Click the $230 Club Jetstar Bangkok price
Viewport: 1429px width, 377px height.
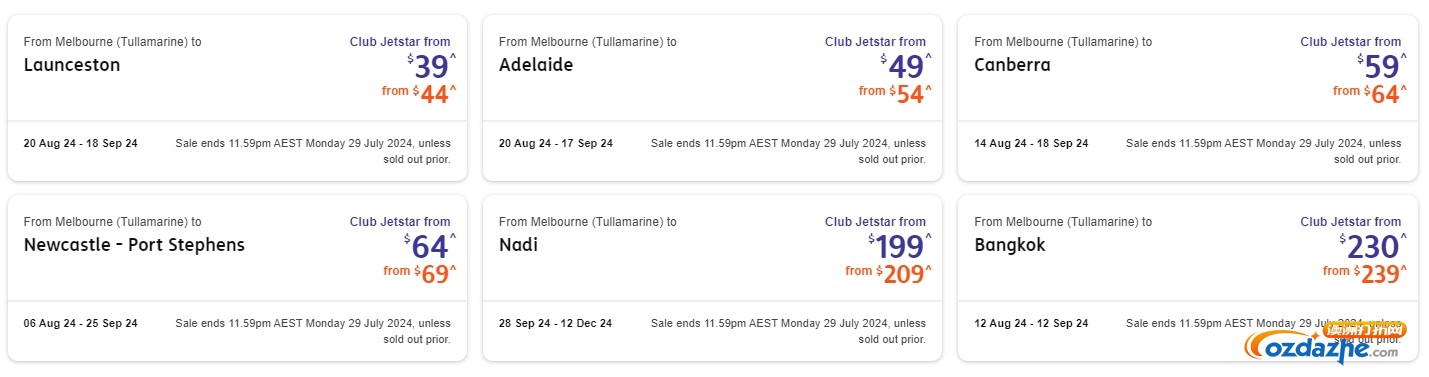coord(1374,247)
